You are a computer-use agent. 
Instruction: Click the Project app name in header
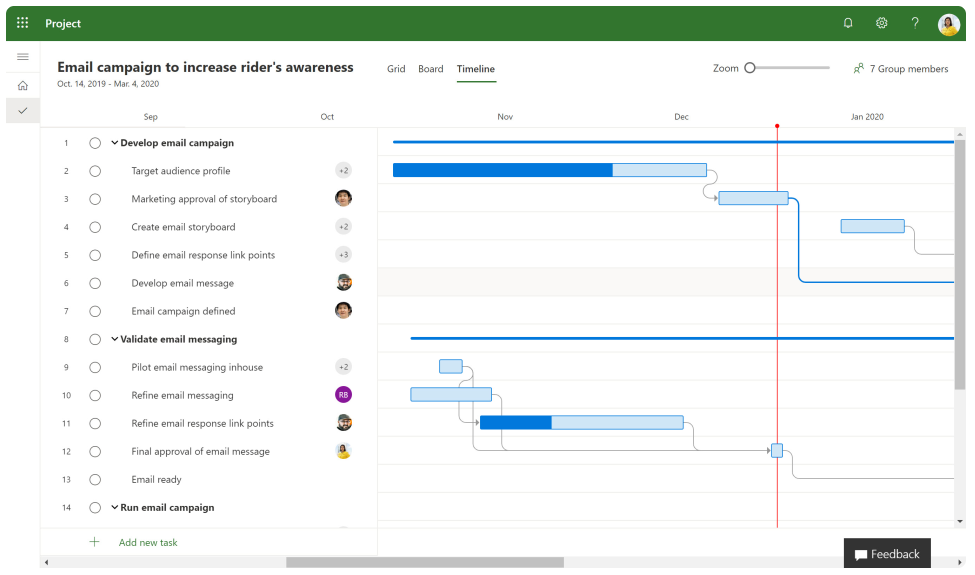point(63,23)
